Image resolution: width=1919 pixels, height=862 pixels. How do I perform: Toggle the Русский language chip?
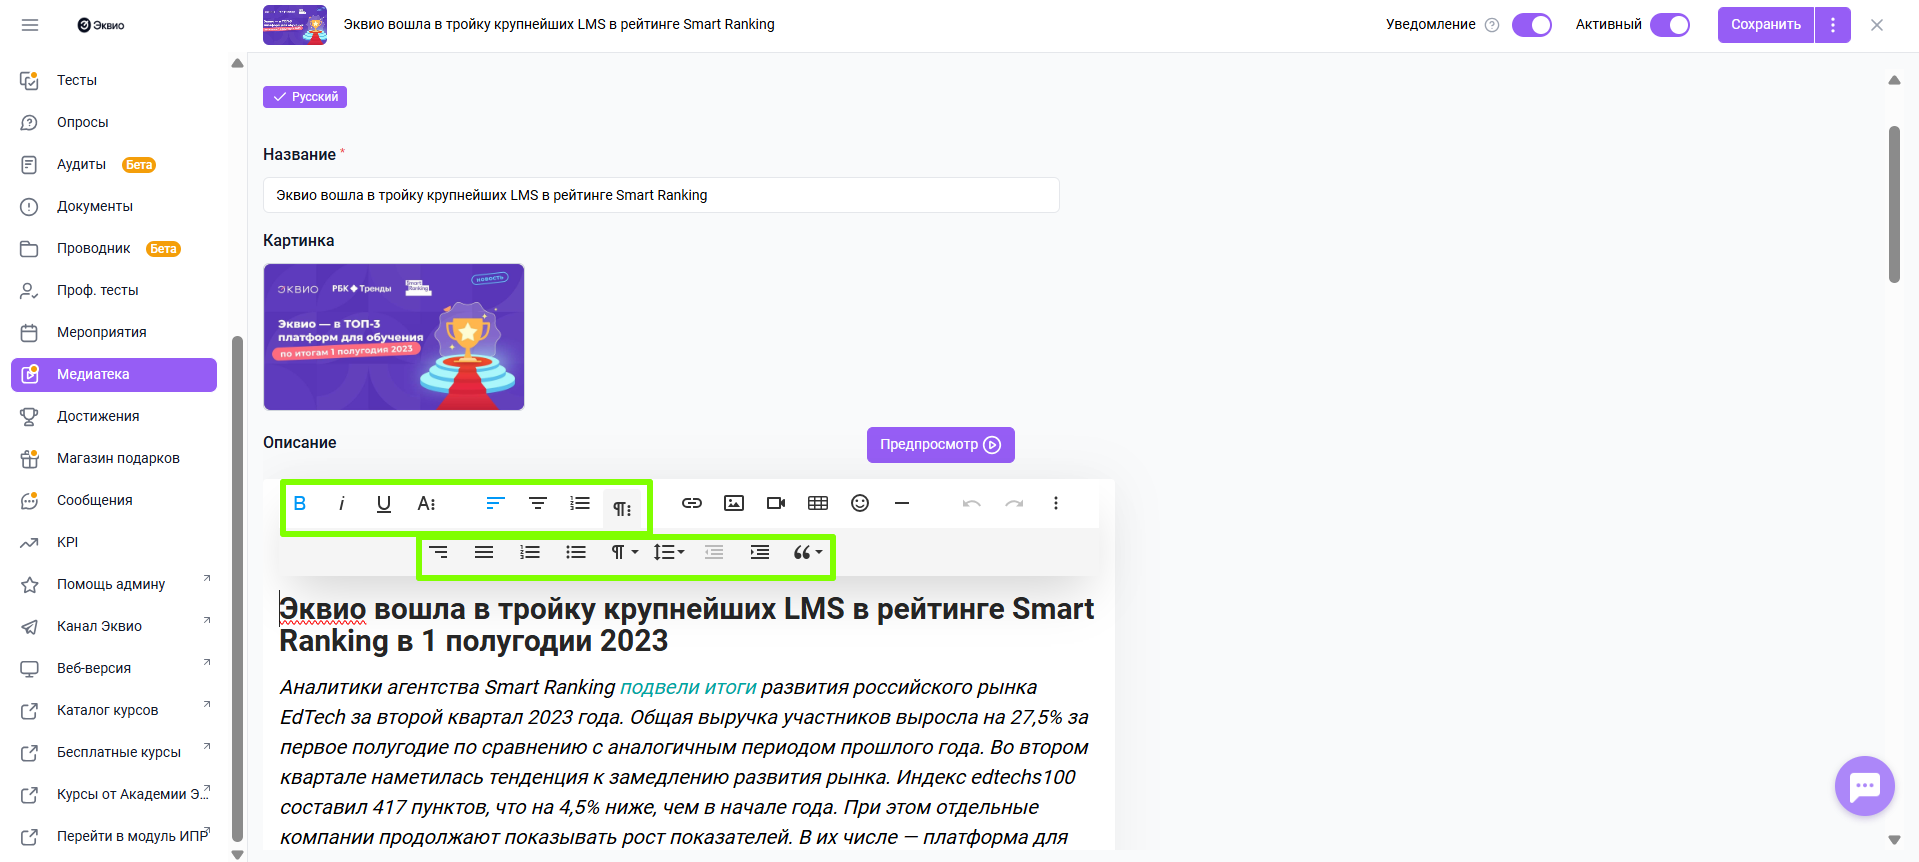click(x=305, y=97)
